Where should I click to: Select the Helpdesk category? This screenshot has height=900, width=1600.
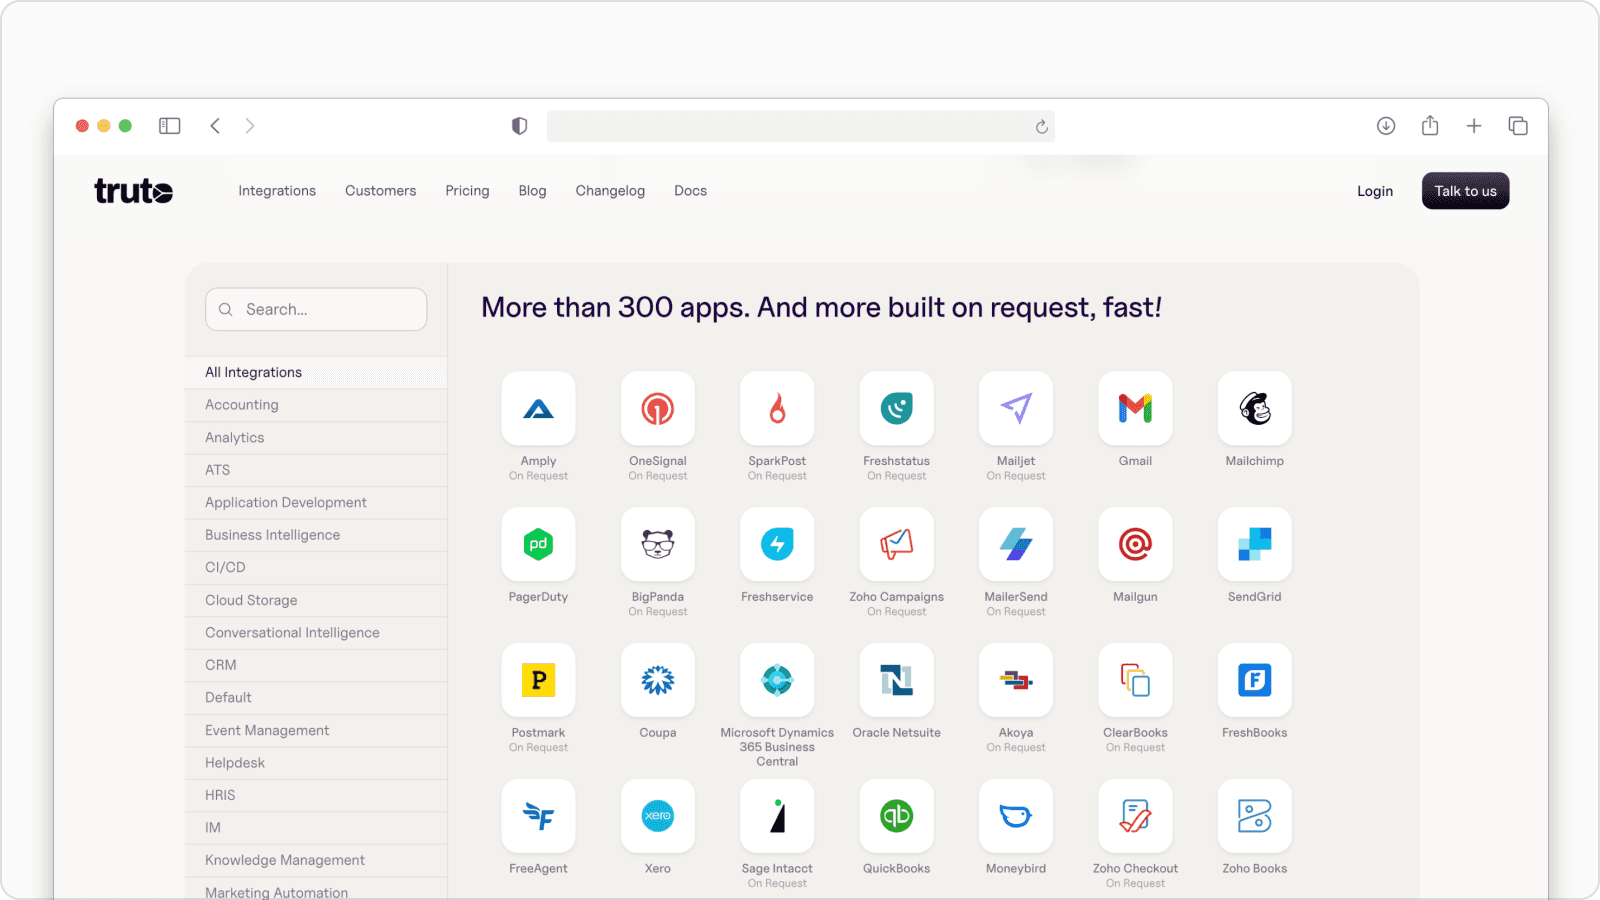(x=316, y=762)
